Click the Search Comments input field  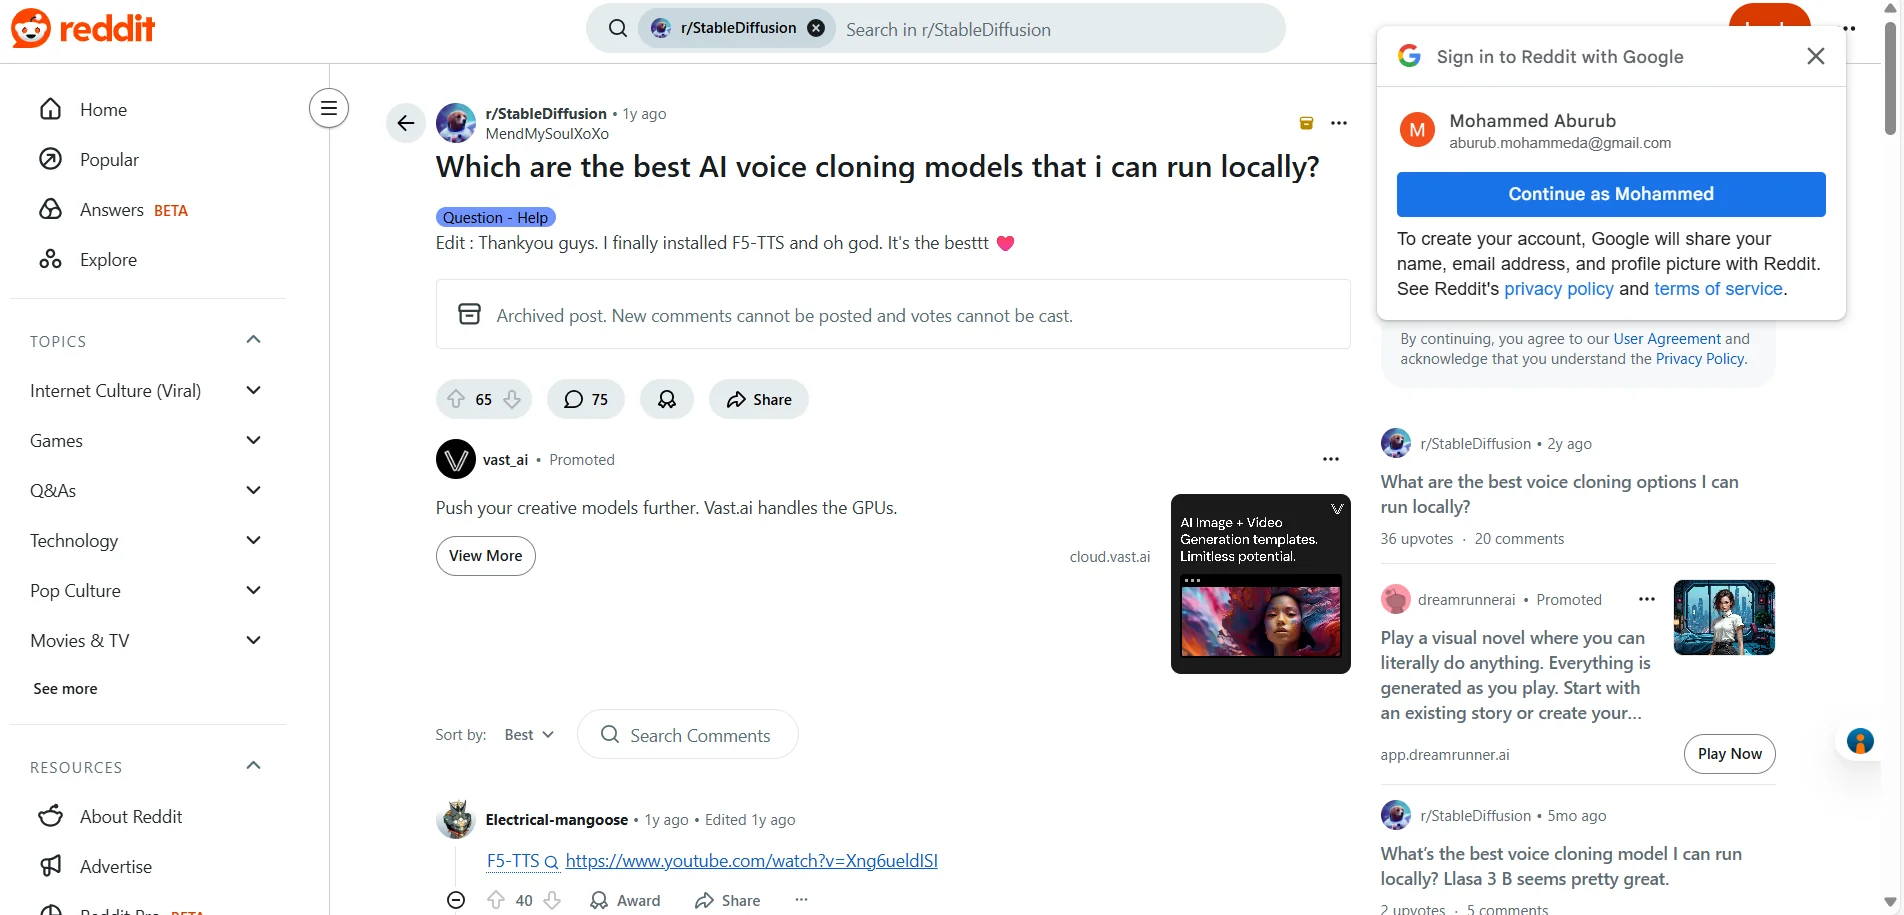(x=700, y=735)
